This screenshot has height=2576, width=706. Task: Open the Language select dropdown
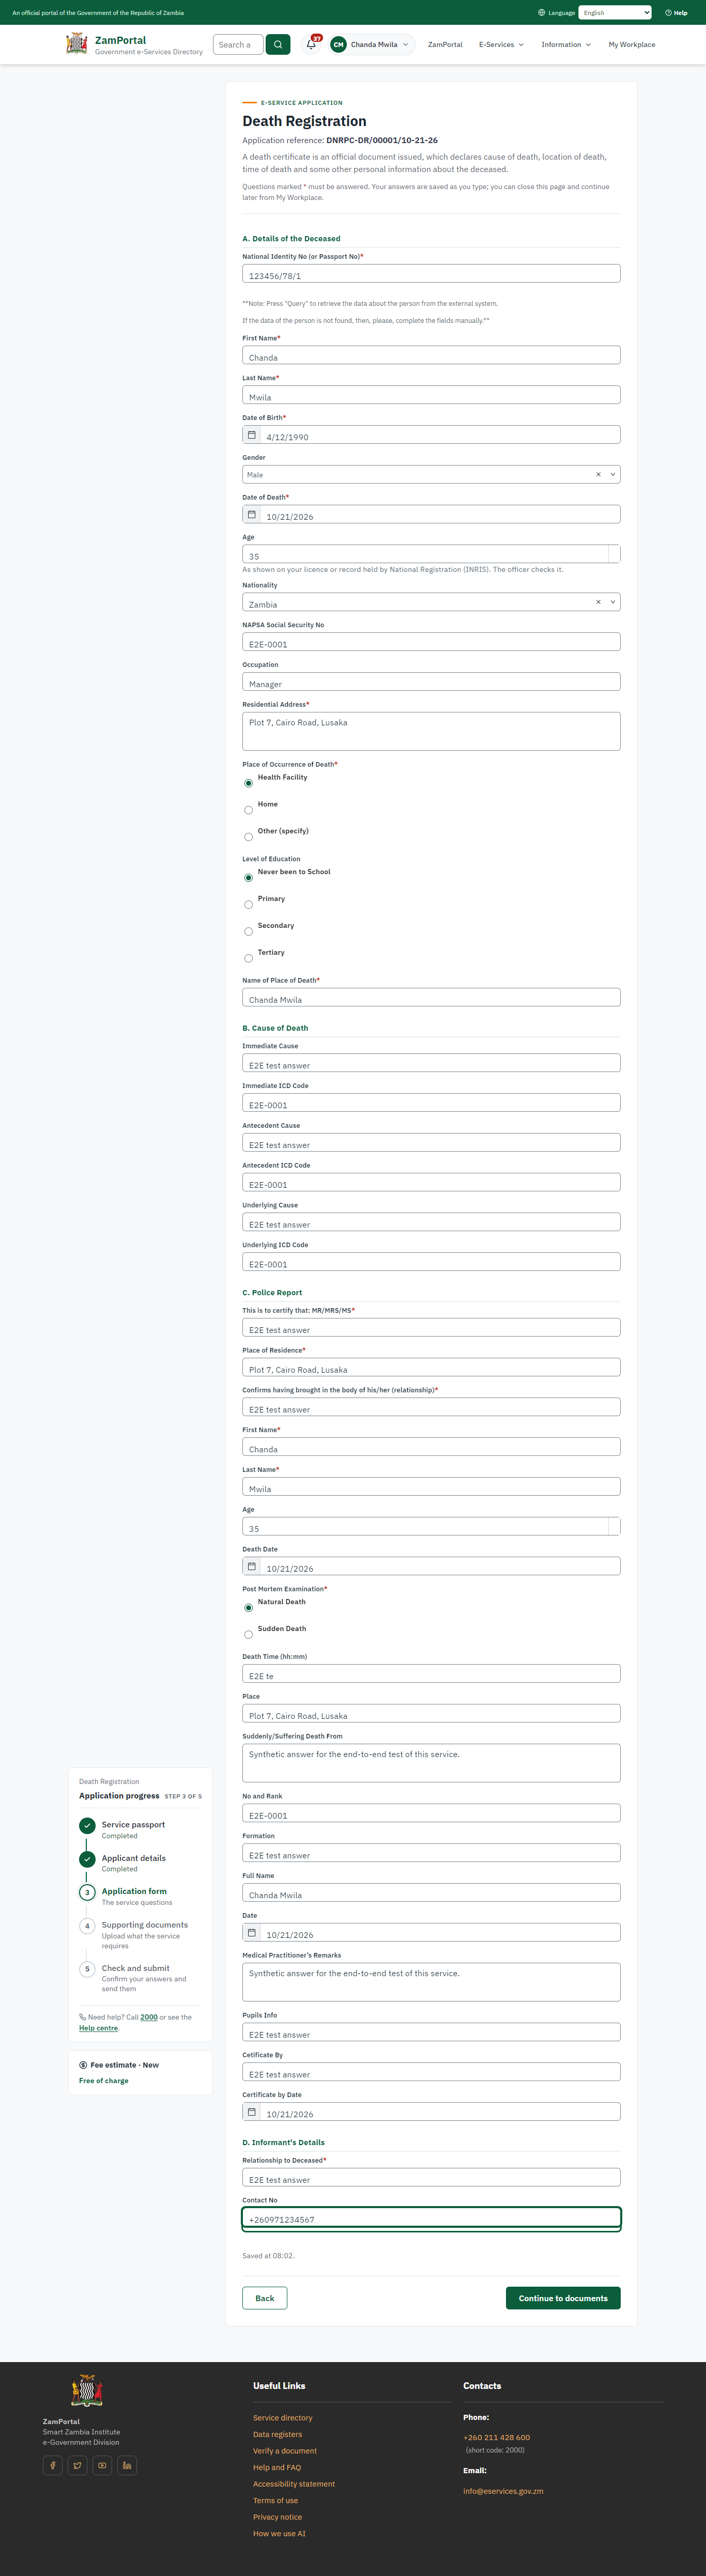point(615,13)
